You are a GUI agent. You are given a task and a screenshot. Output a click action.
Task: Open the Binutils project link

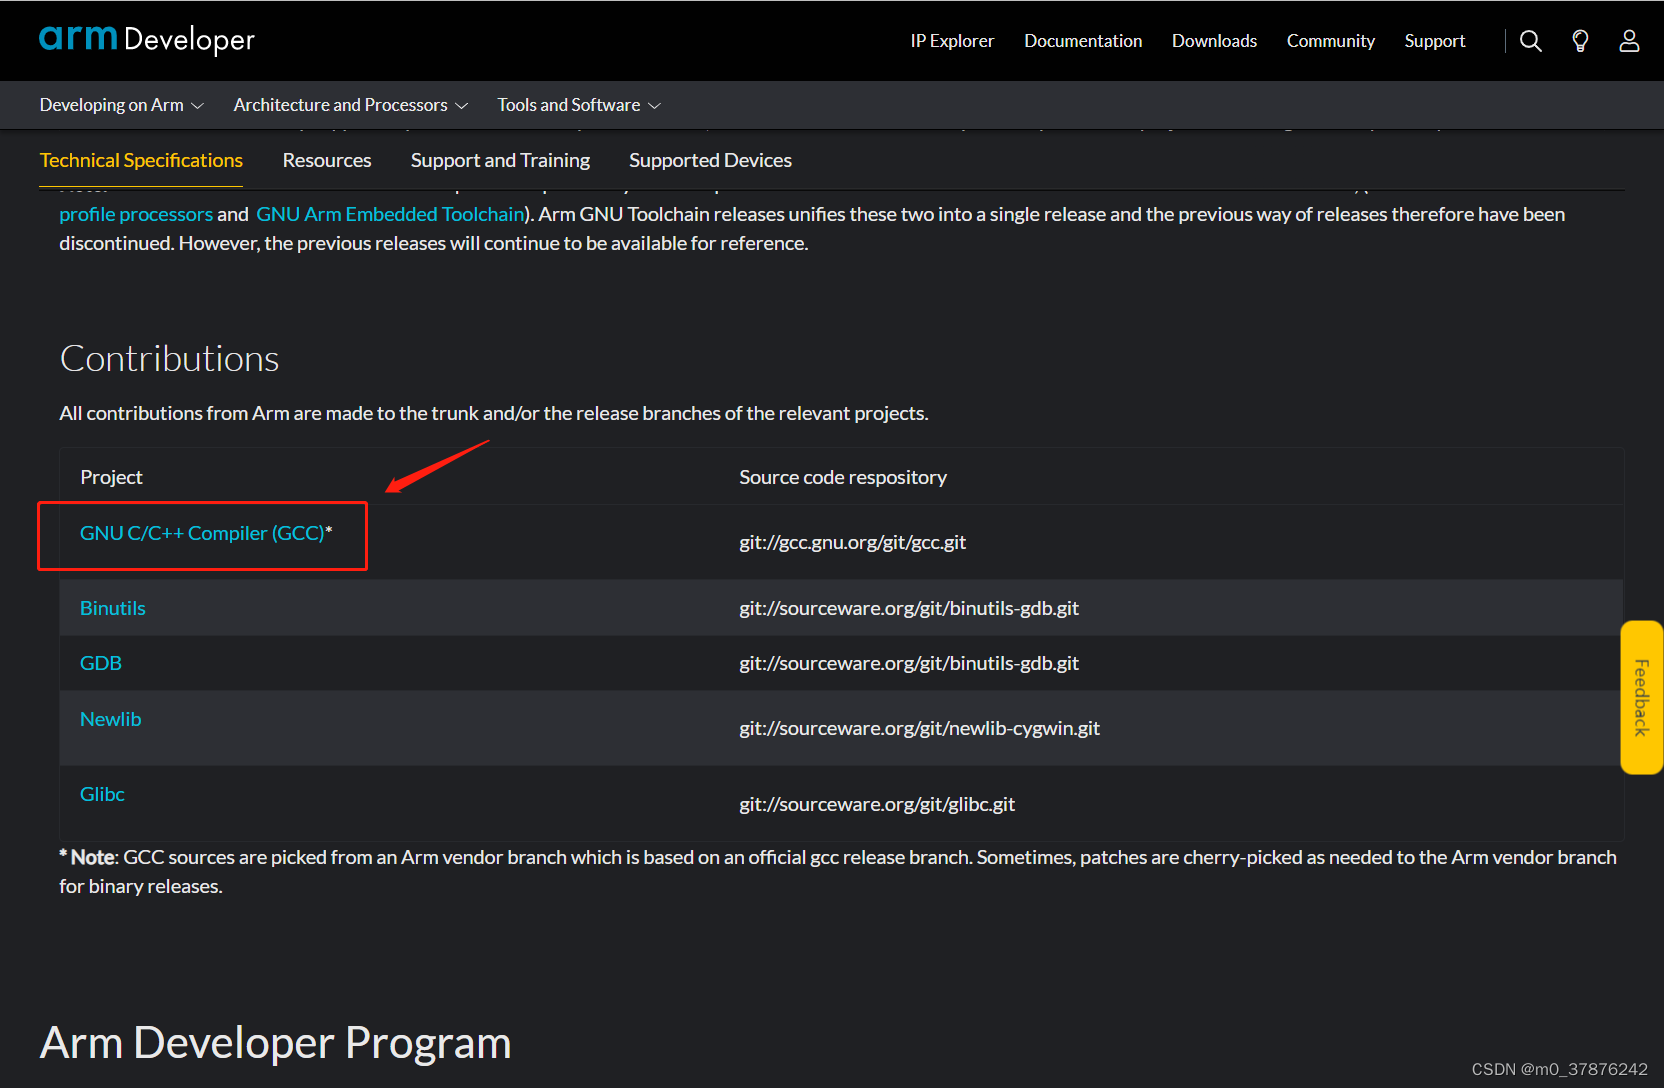click(x=113, y=608)
